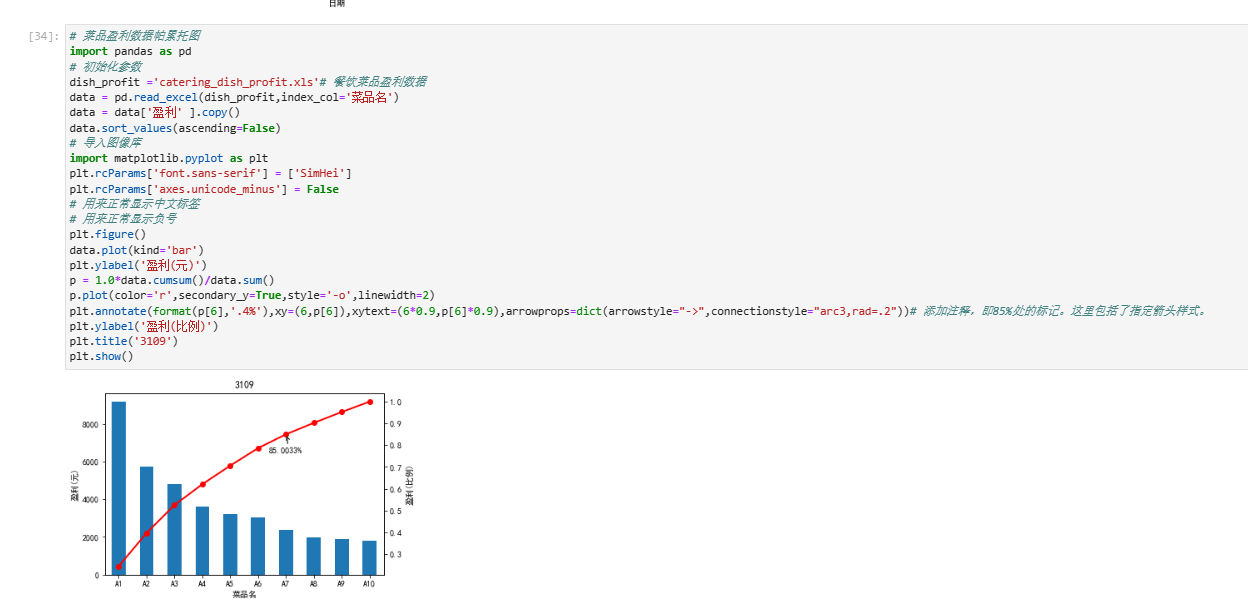
Task: Click the right '盈利(比例)' y-axis label
Action: pyautogui.click(x=410, y=485)
